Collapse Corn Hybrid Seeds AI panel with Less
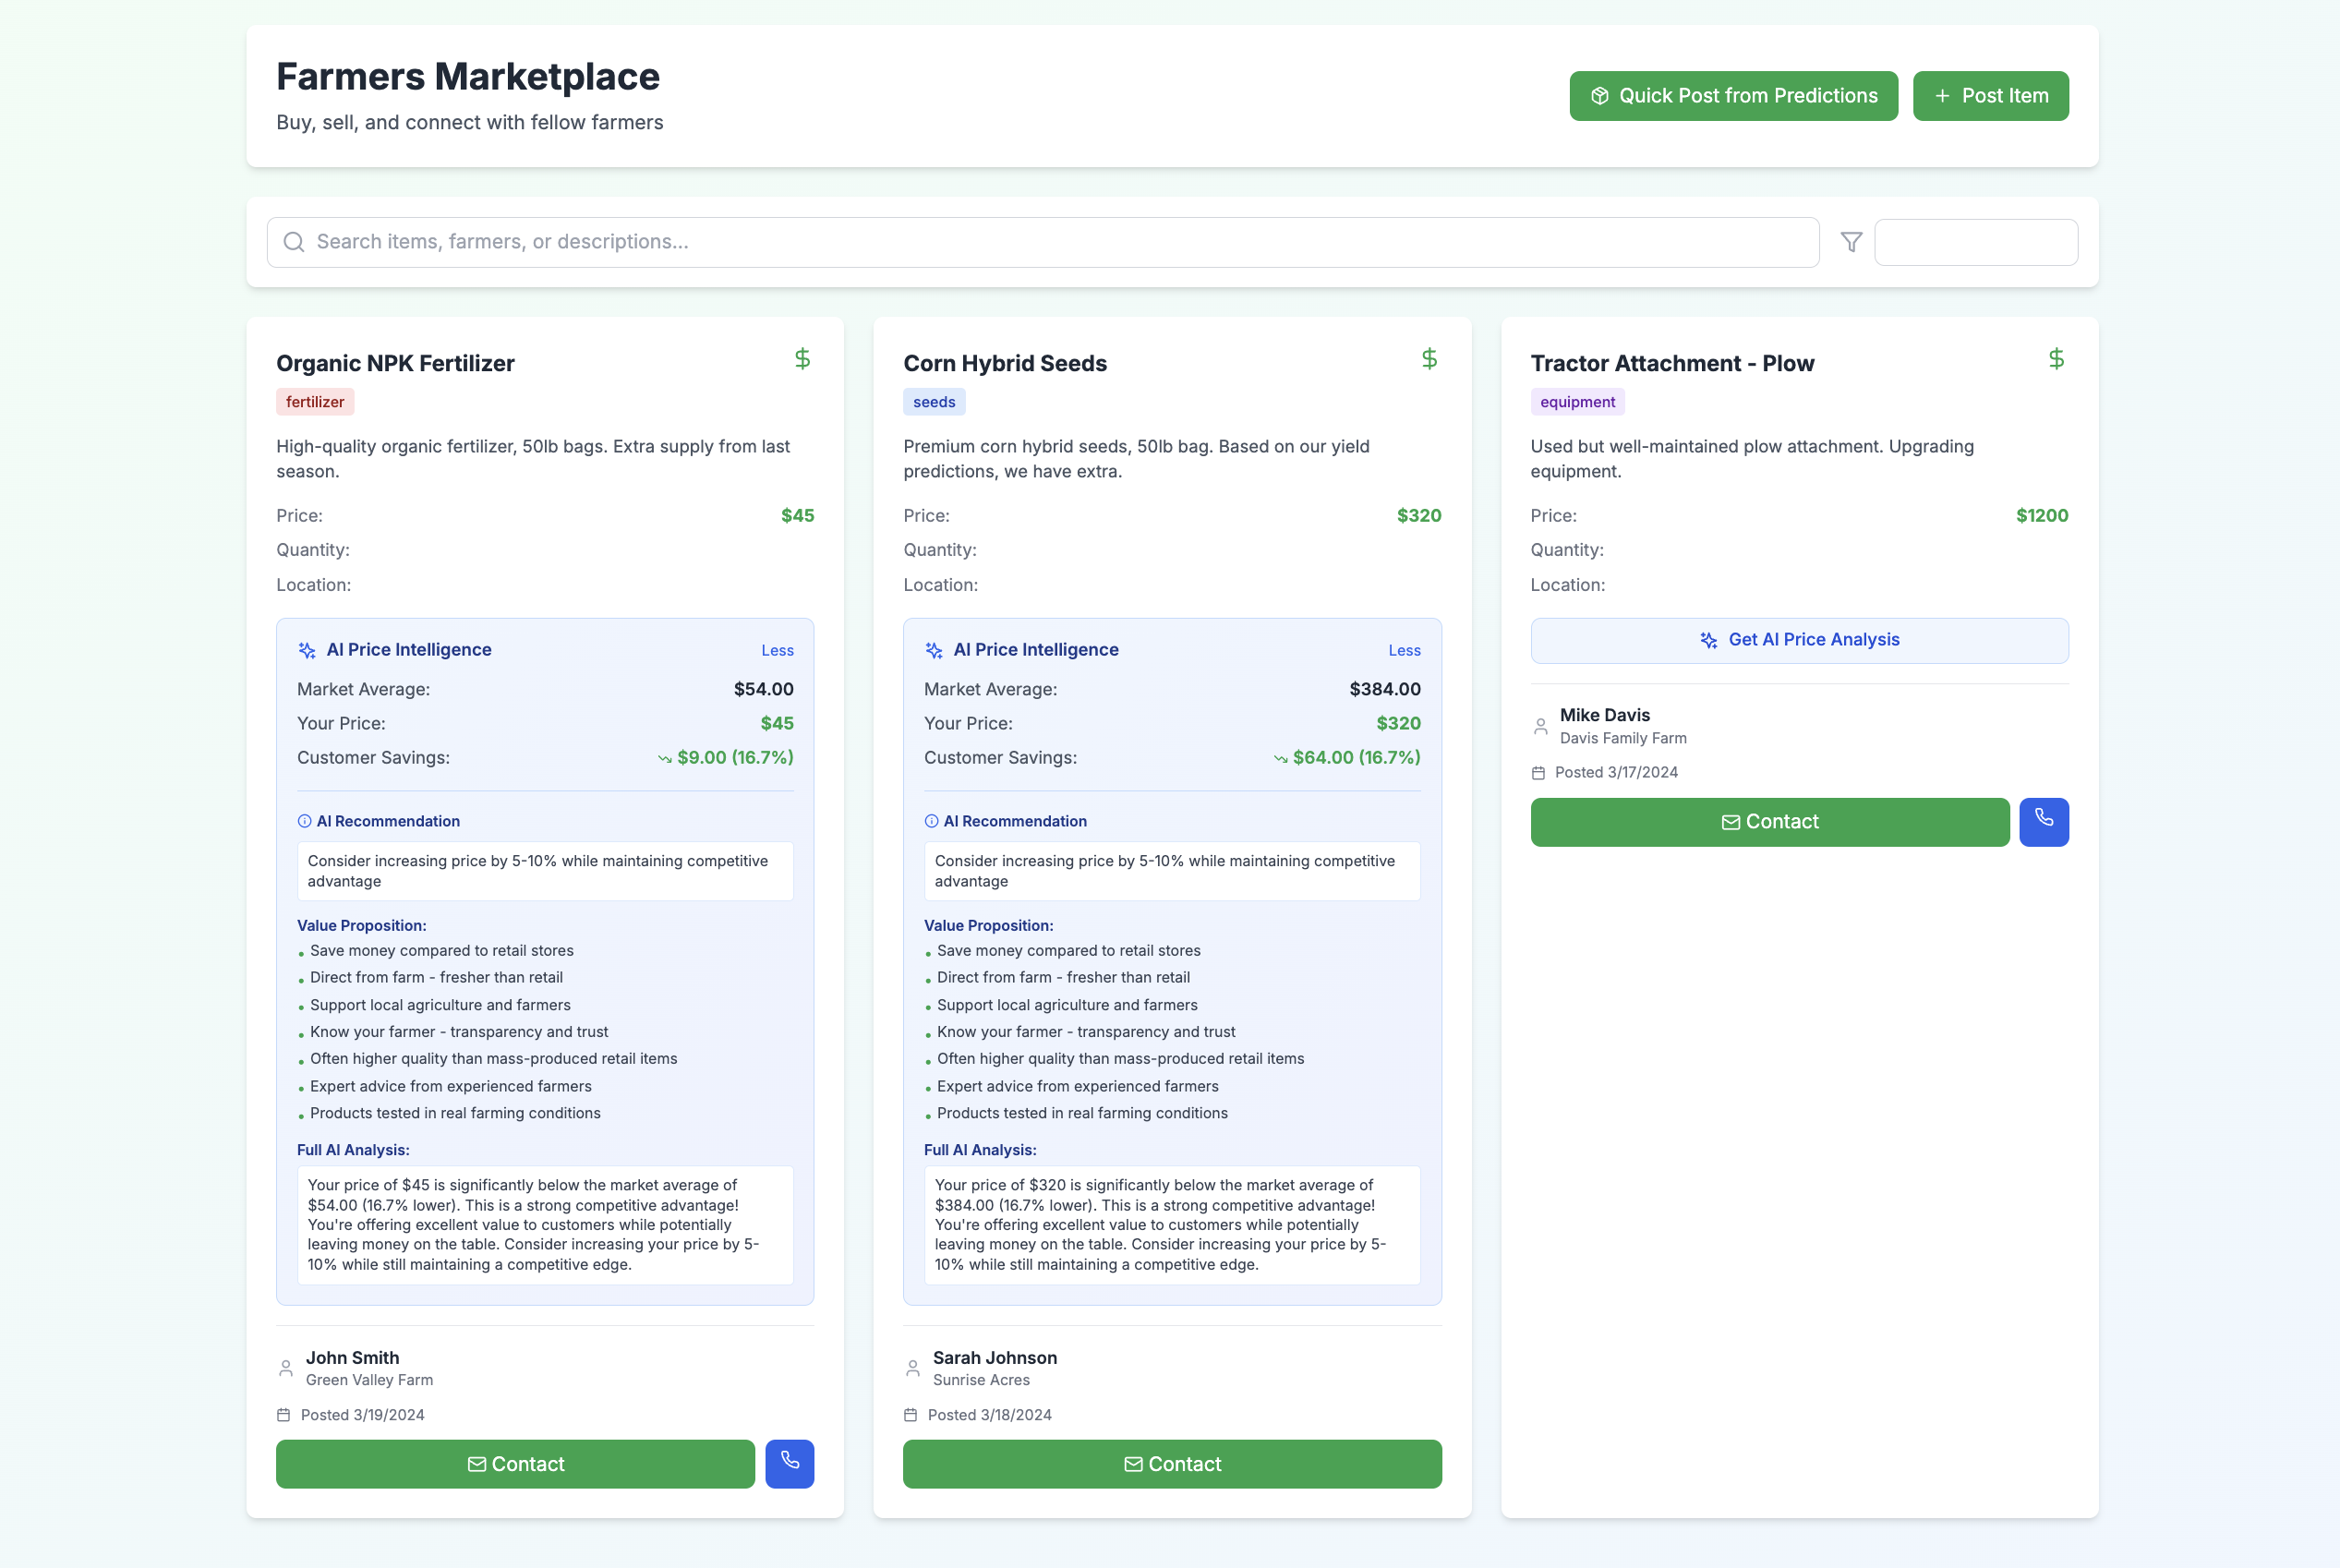 click(1404, 650)
